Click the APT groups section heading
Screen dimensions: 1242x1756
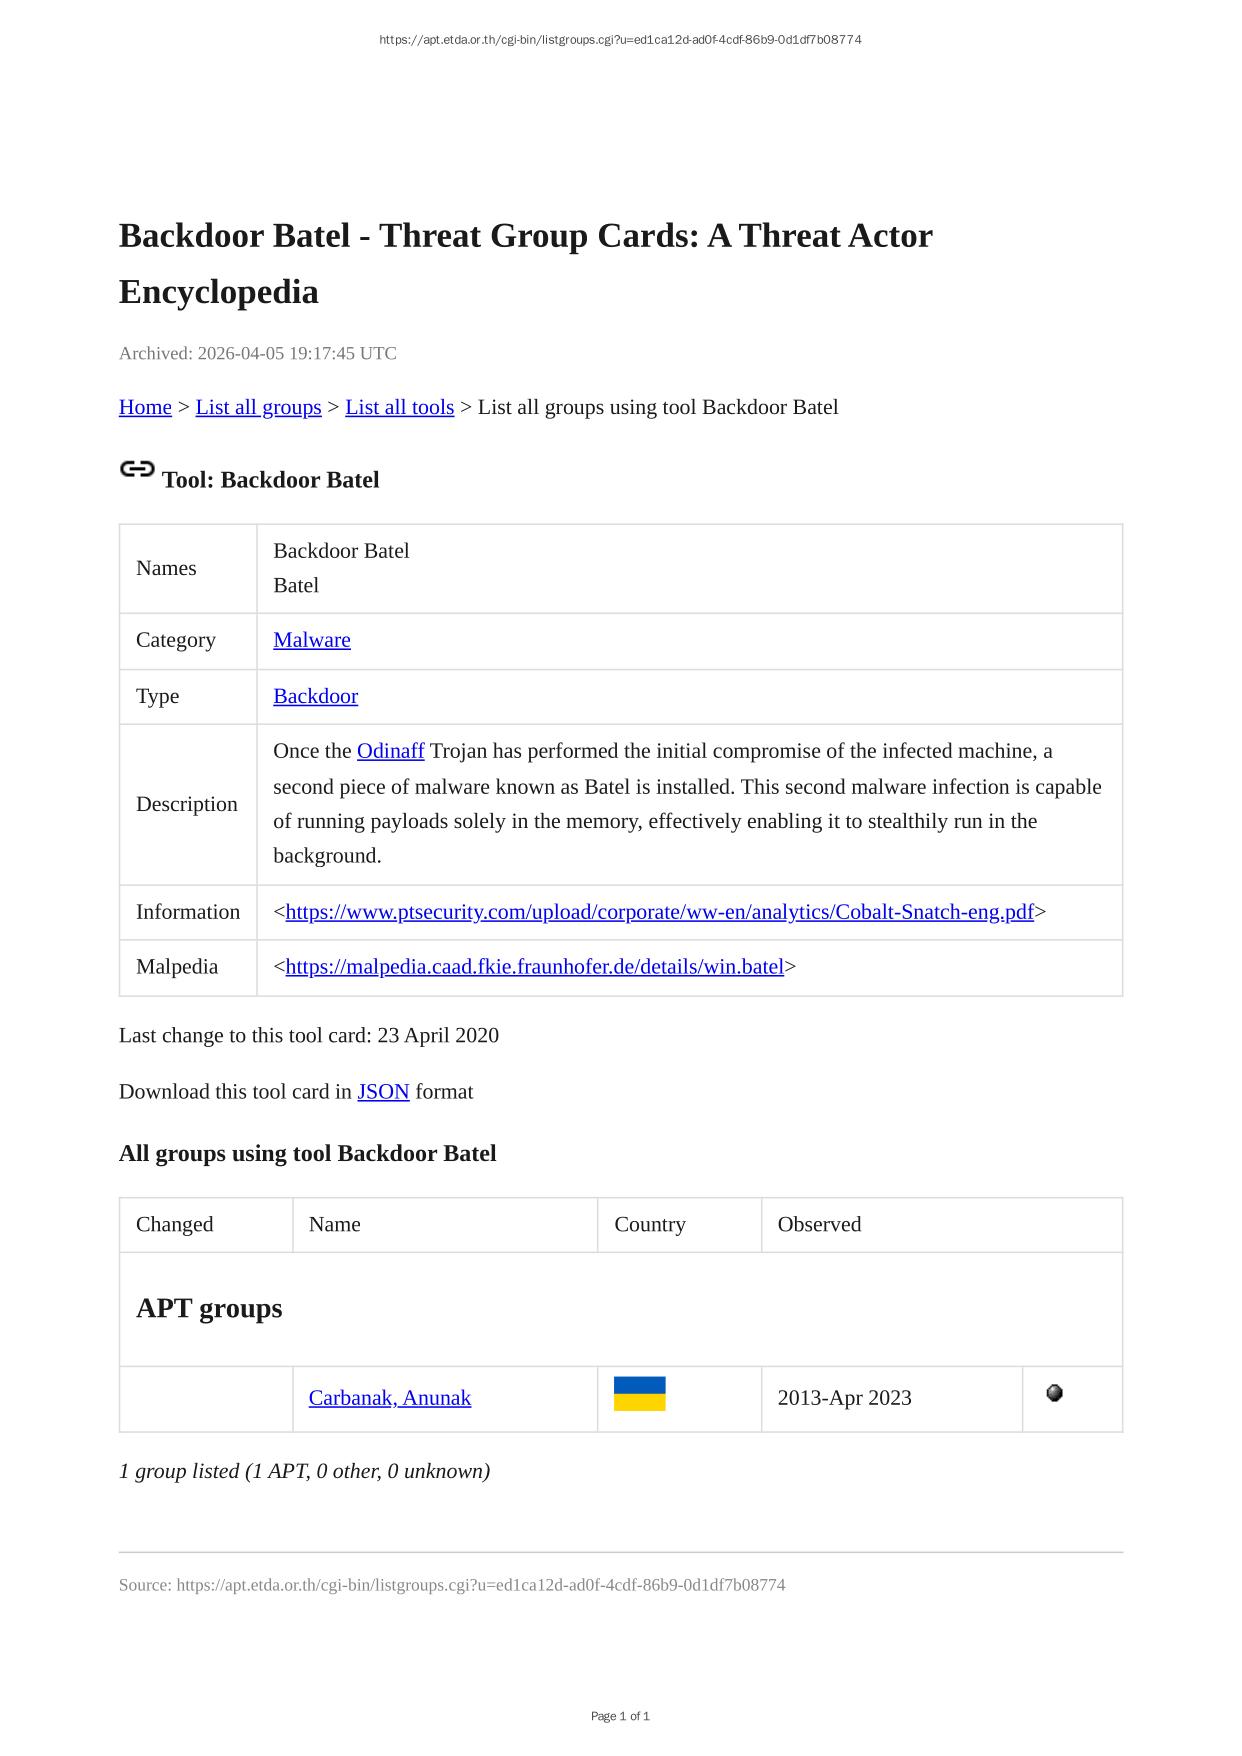[209, 1308]
